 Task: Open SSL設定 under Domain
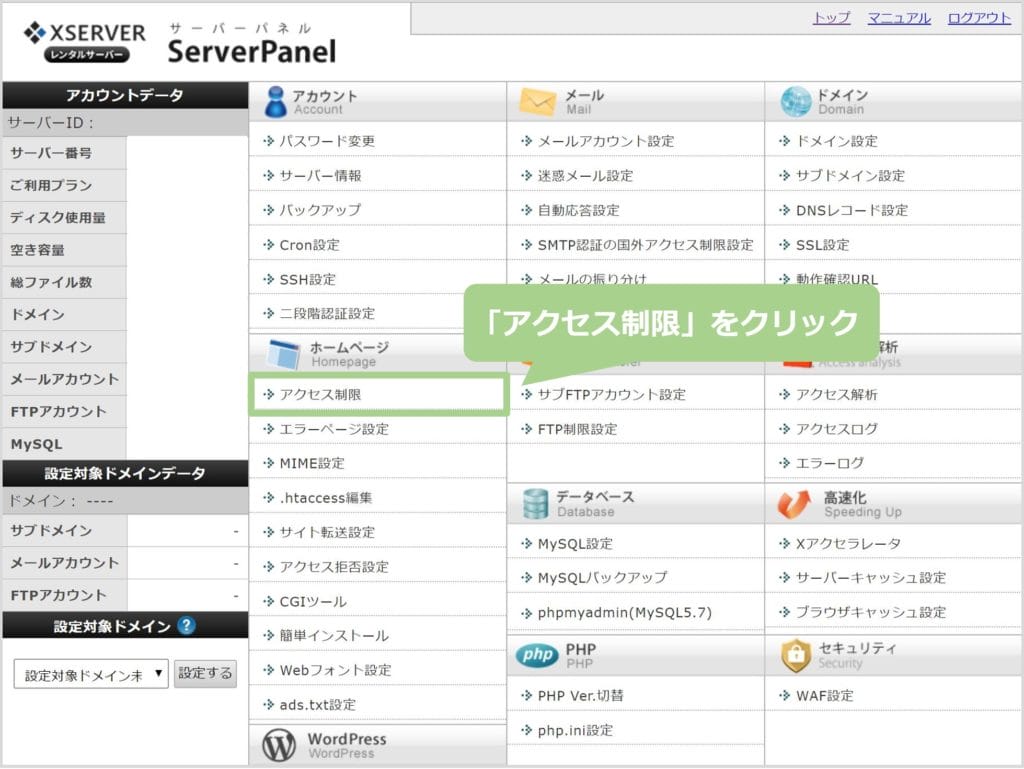pyautogui.click(x=822, y=245)
